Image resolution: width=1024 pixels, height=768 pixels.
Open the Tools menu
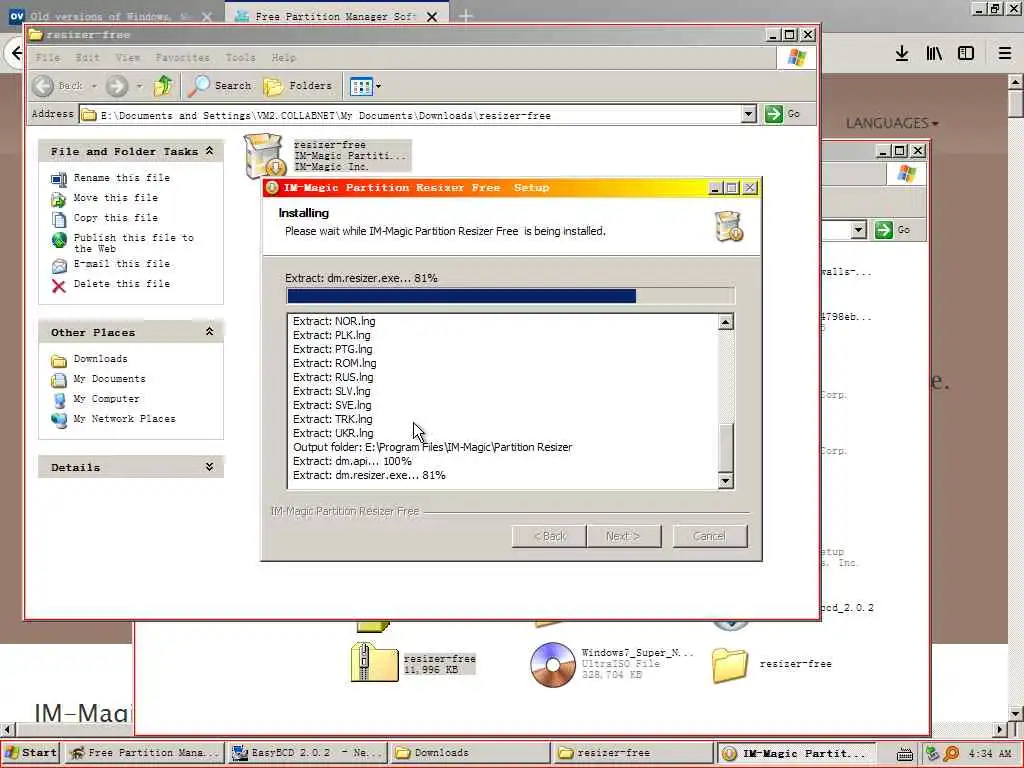coord(240,57)
